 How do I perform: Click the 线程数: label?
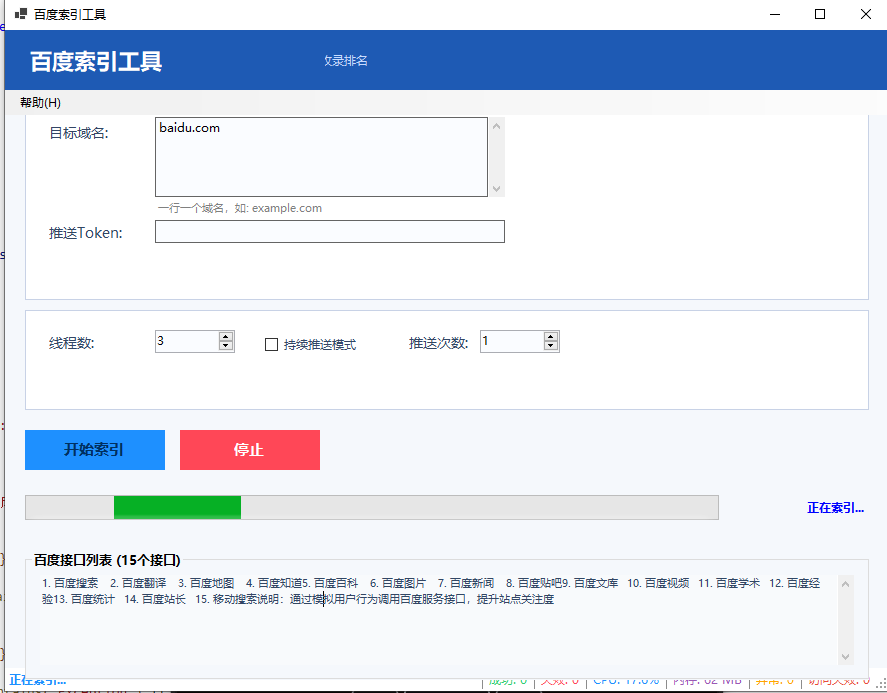click(72, 343)
